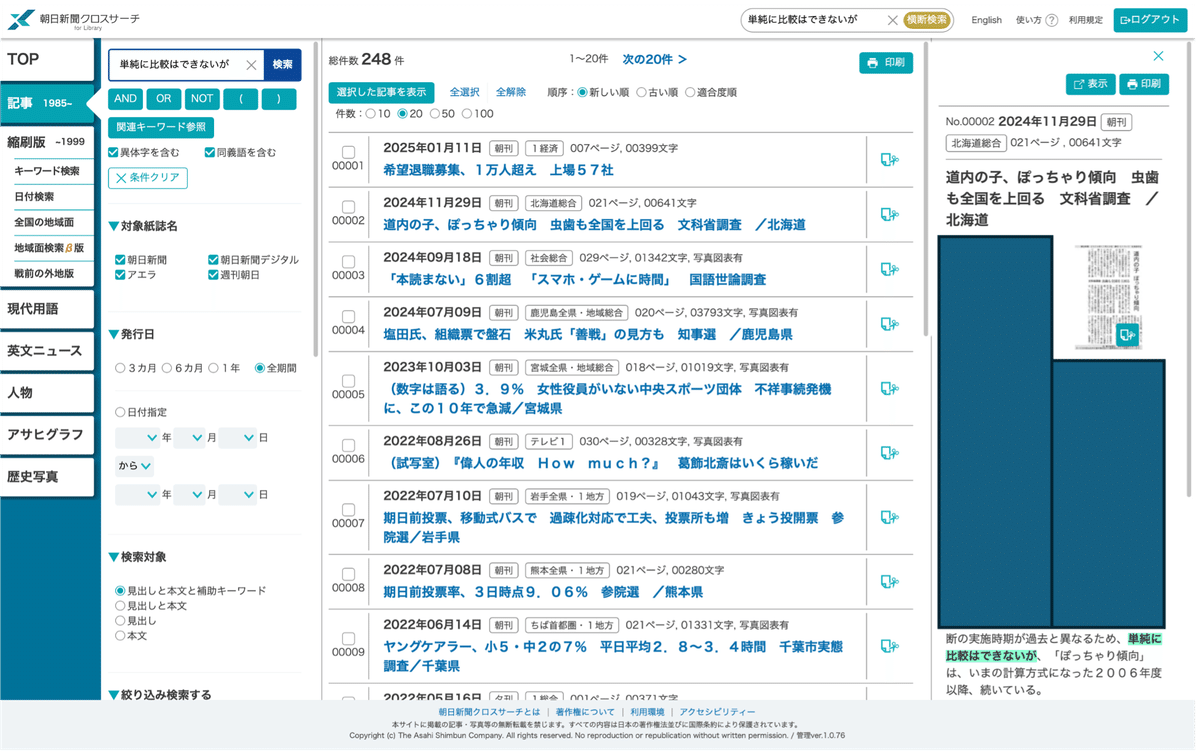
Task: Sort by 適合度順 radio button
Action: pyautogui.click(x=690, y=93)
